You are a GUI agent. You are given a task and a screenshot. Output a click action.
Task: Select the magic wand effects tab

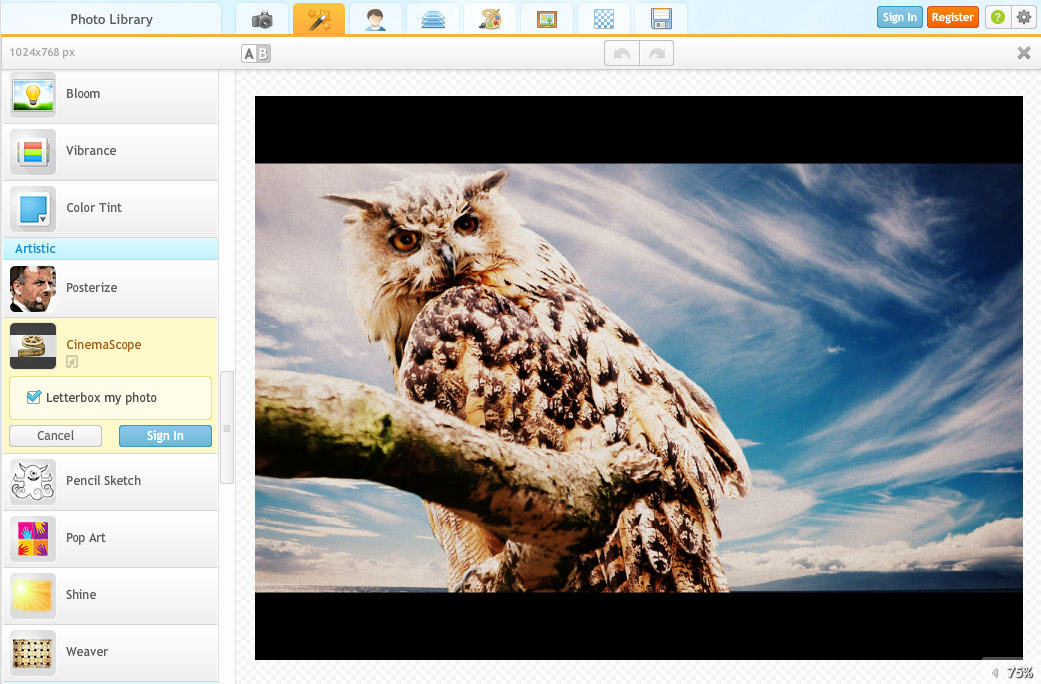[319, 19]
